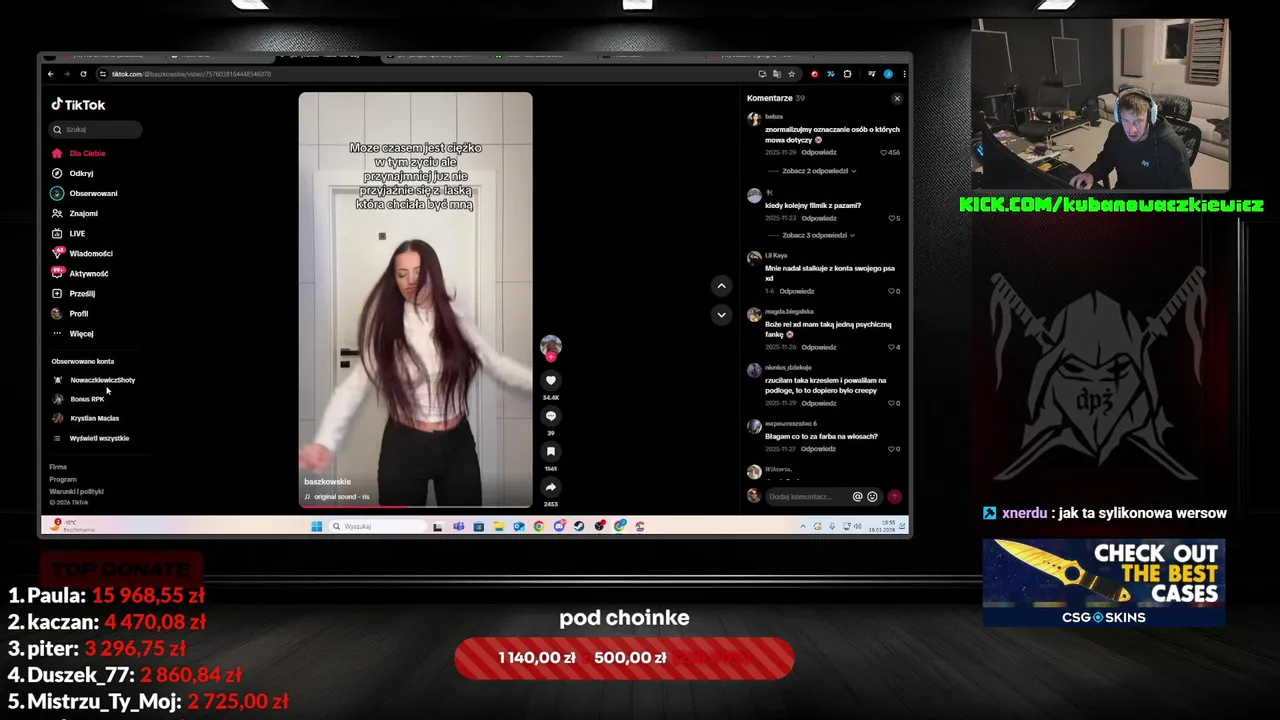
Task: Expand the Więcej menu
Action: coord(73,333)
